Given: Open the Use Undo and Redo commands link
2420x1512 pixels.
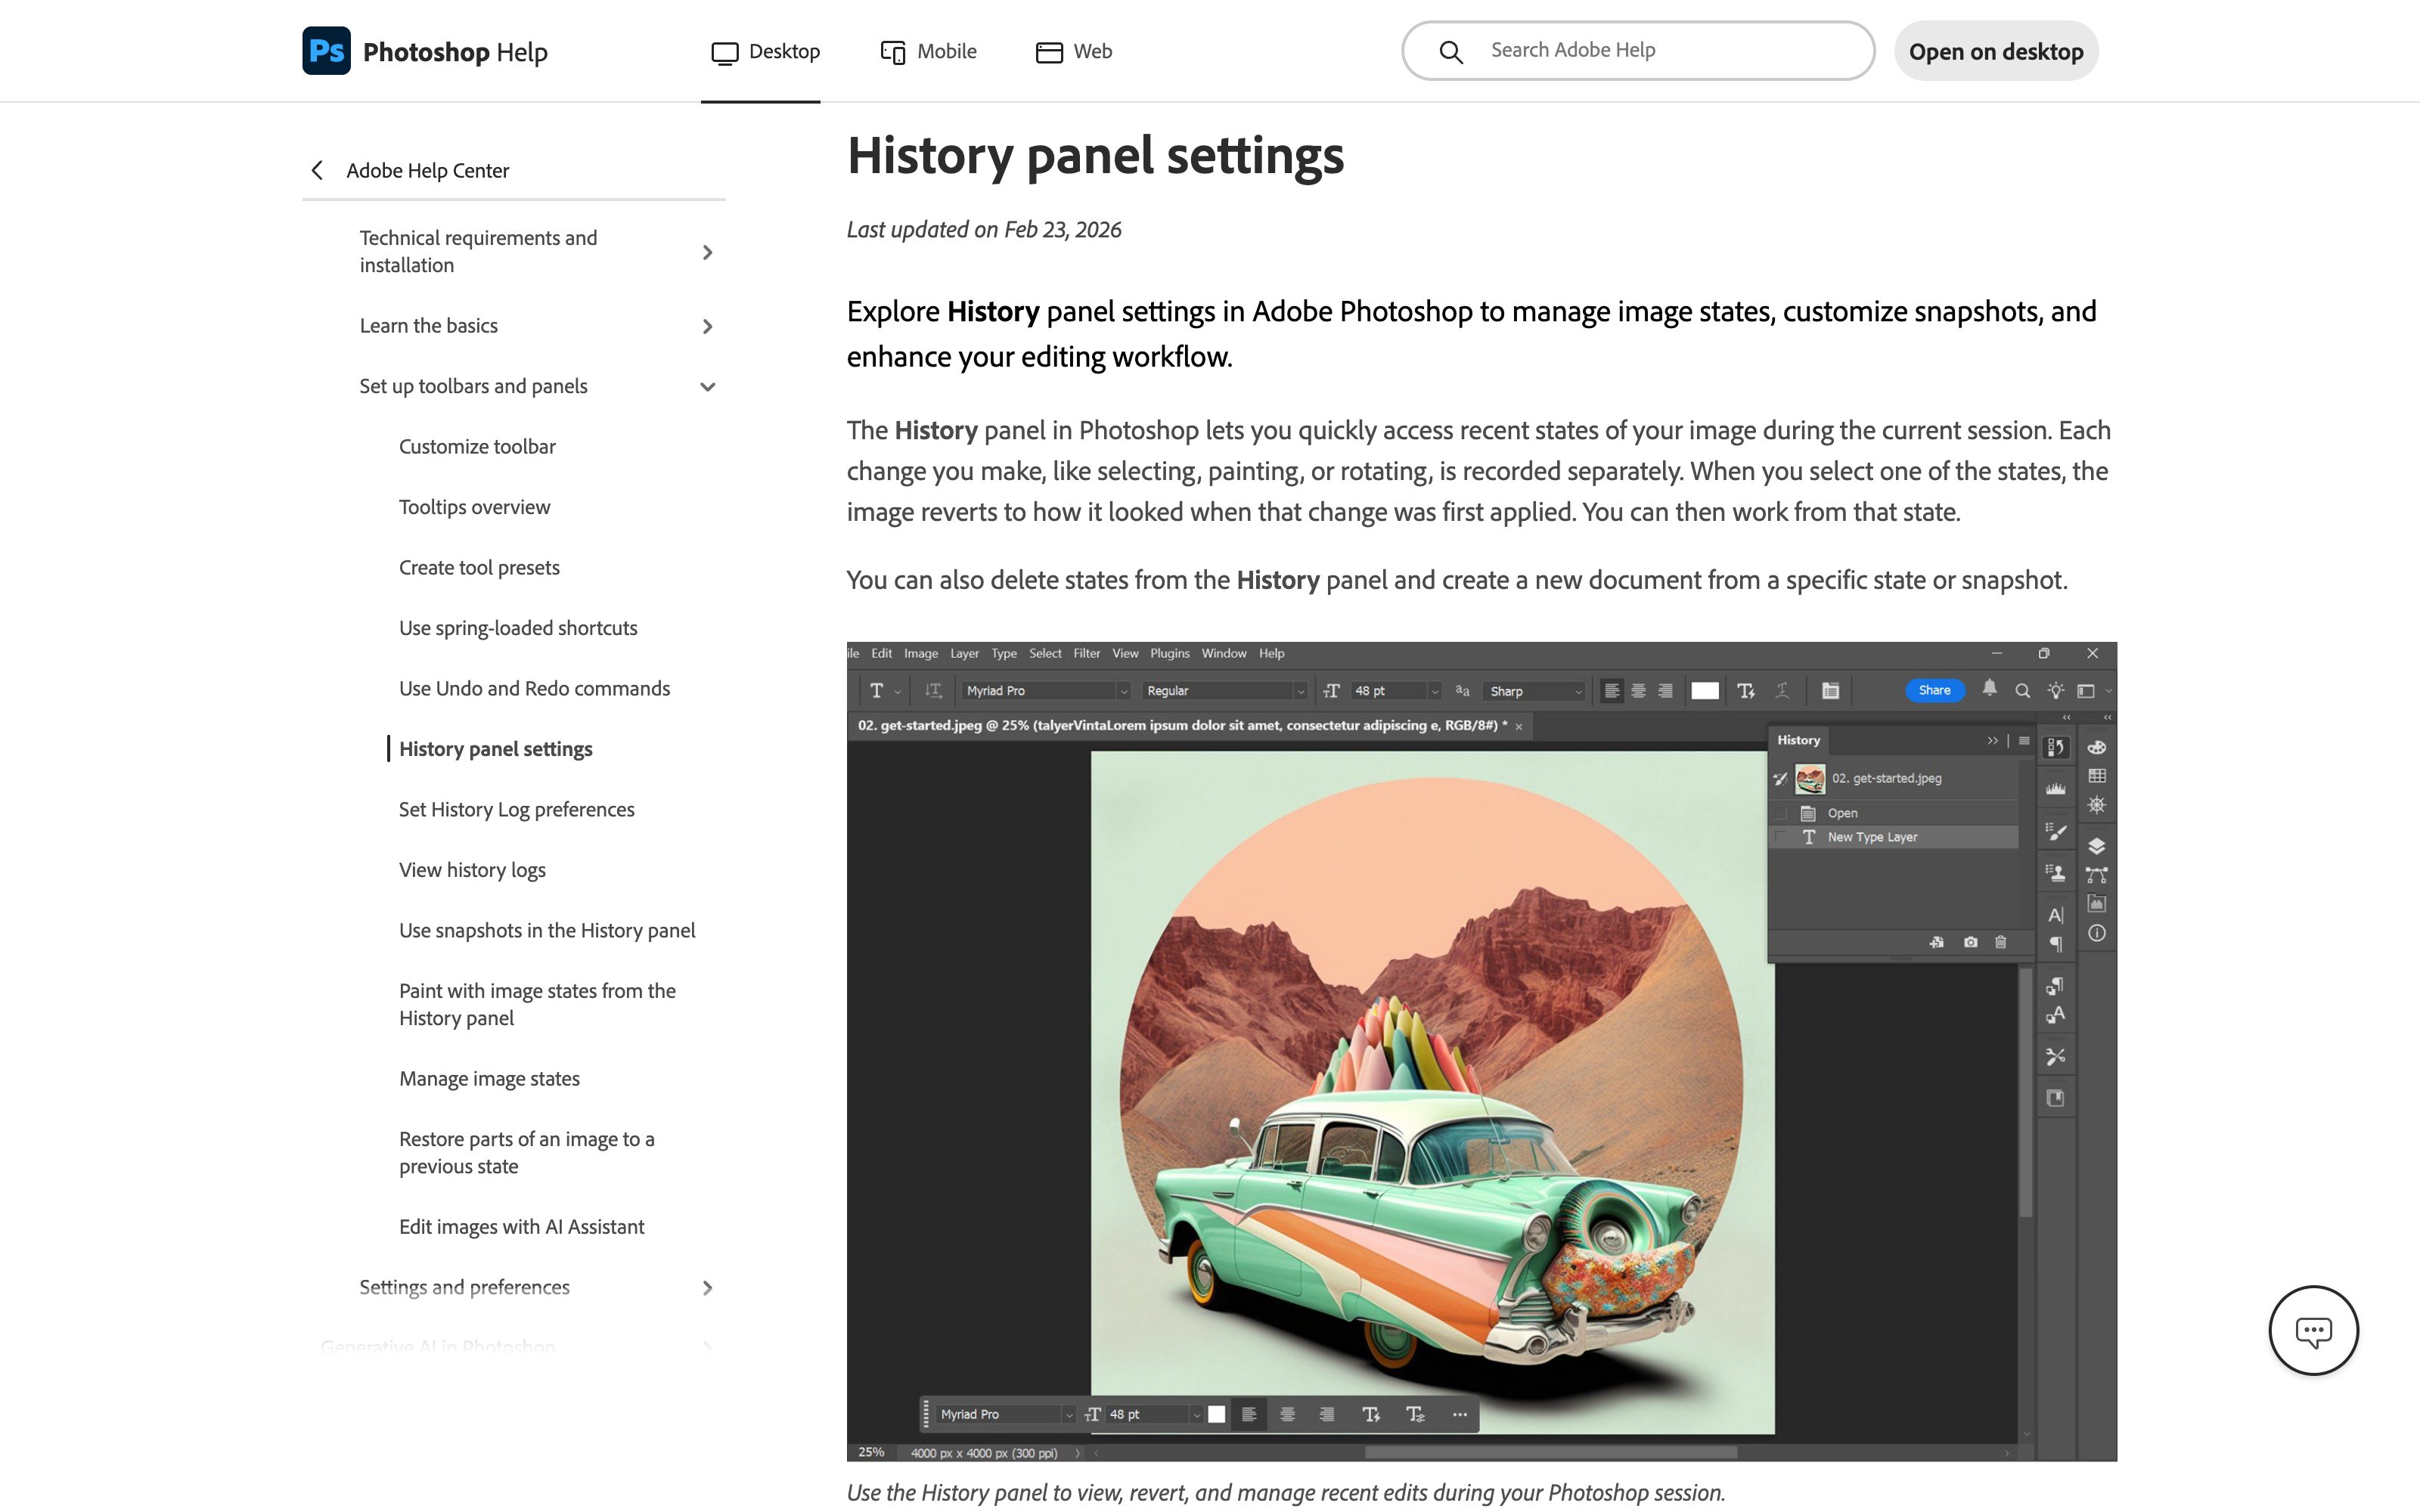Looking at the screenshot, I should coord(534,688).
